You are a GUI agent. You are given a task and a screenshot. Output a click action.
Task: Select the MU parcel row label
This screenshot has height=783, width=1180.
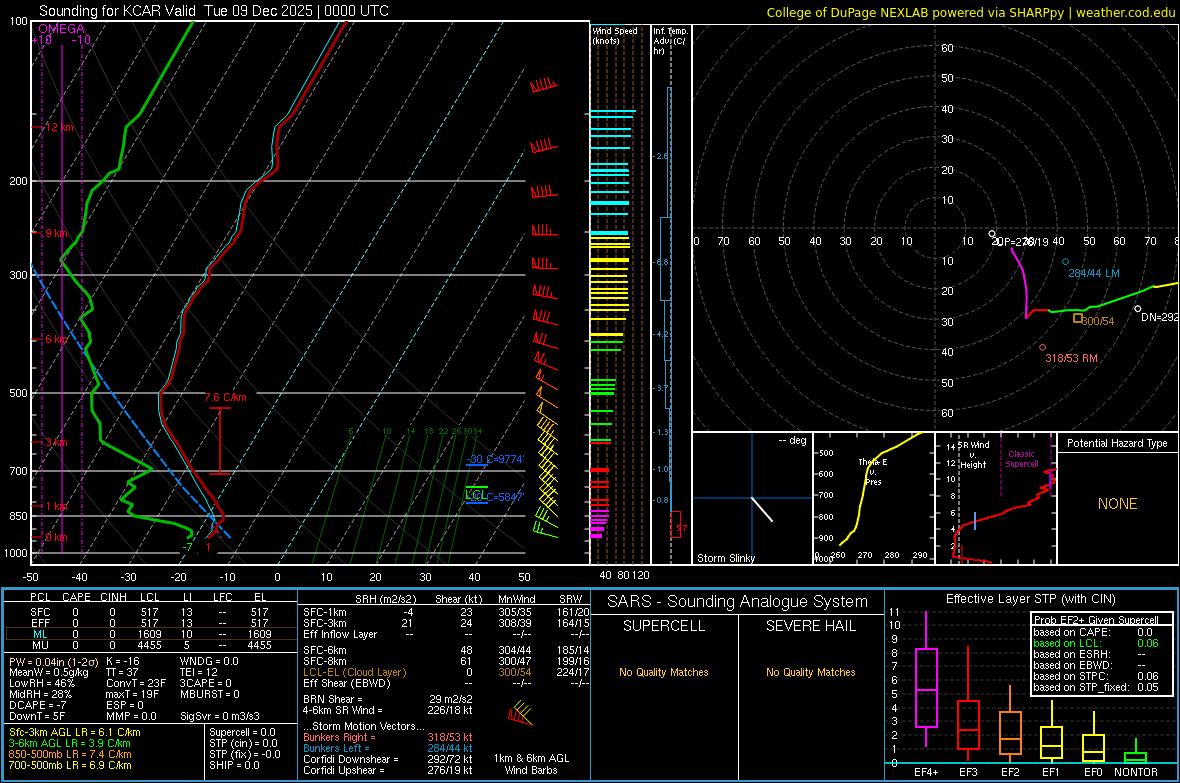[40, 645]
